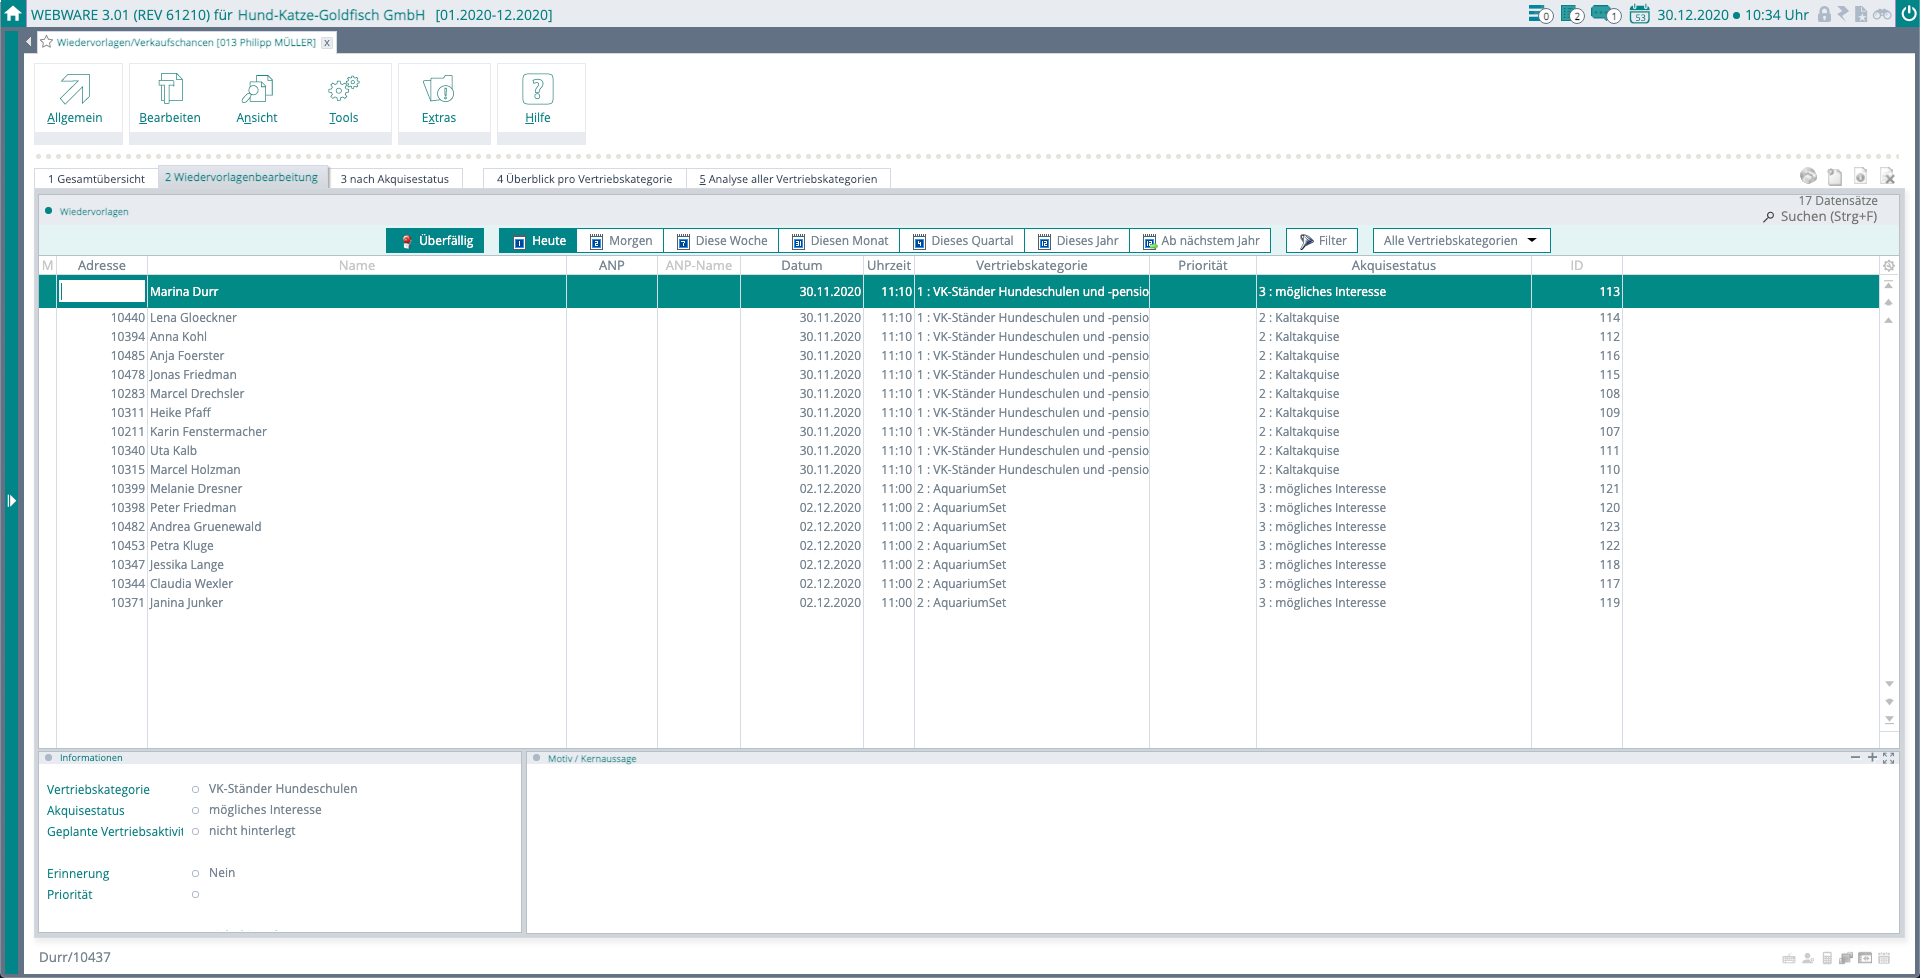Expand the left sidebar panel arrow
Image resolution: width=1920 pixels, height=978 pixels.
(x=12, y=500)
